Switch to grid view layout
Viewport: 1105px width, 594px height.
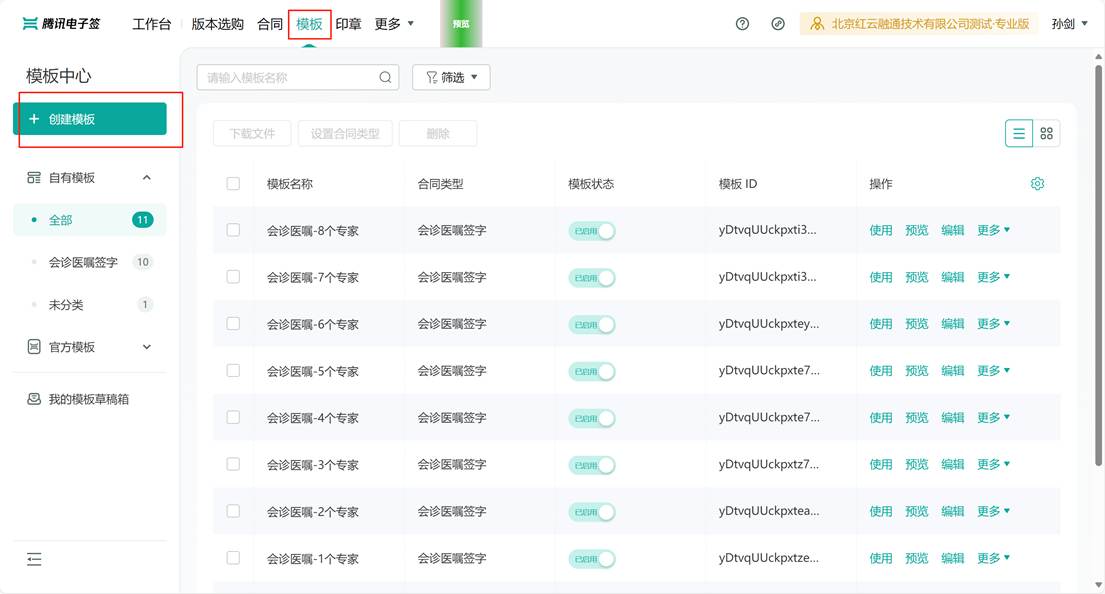(1047, 133)
